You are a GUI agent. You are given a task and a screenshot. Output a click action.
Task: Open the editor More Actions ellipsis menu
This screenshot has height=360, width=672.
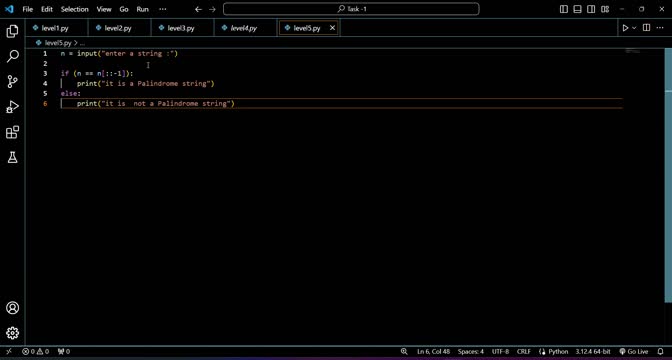point(660,28)
